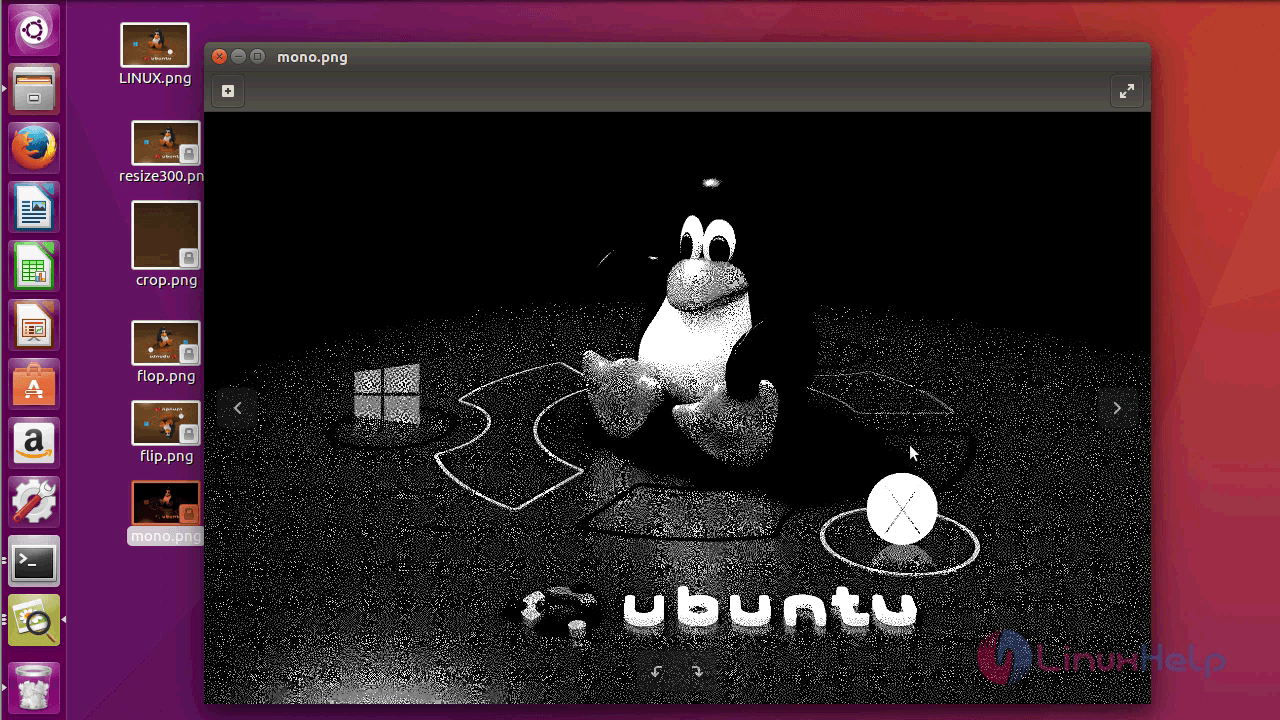Launch Firefox web browser

[x=34, y=148]
